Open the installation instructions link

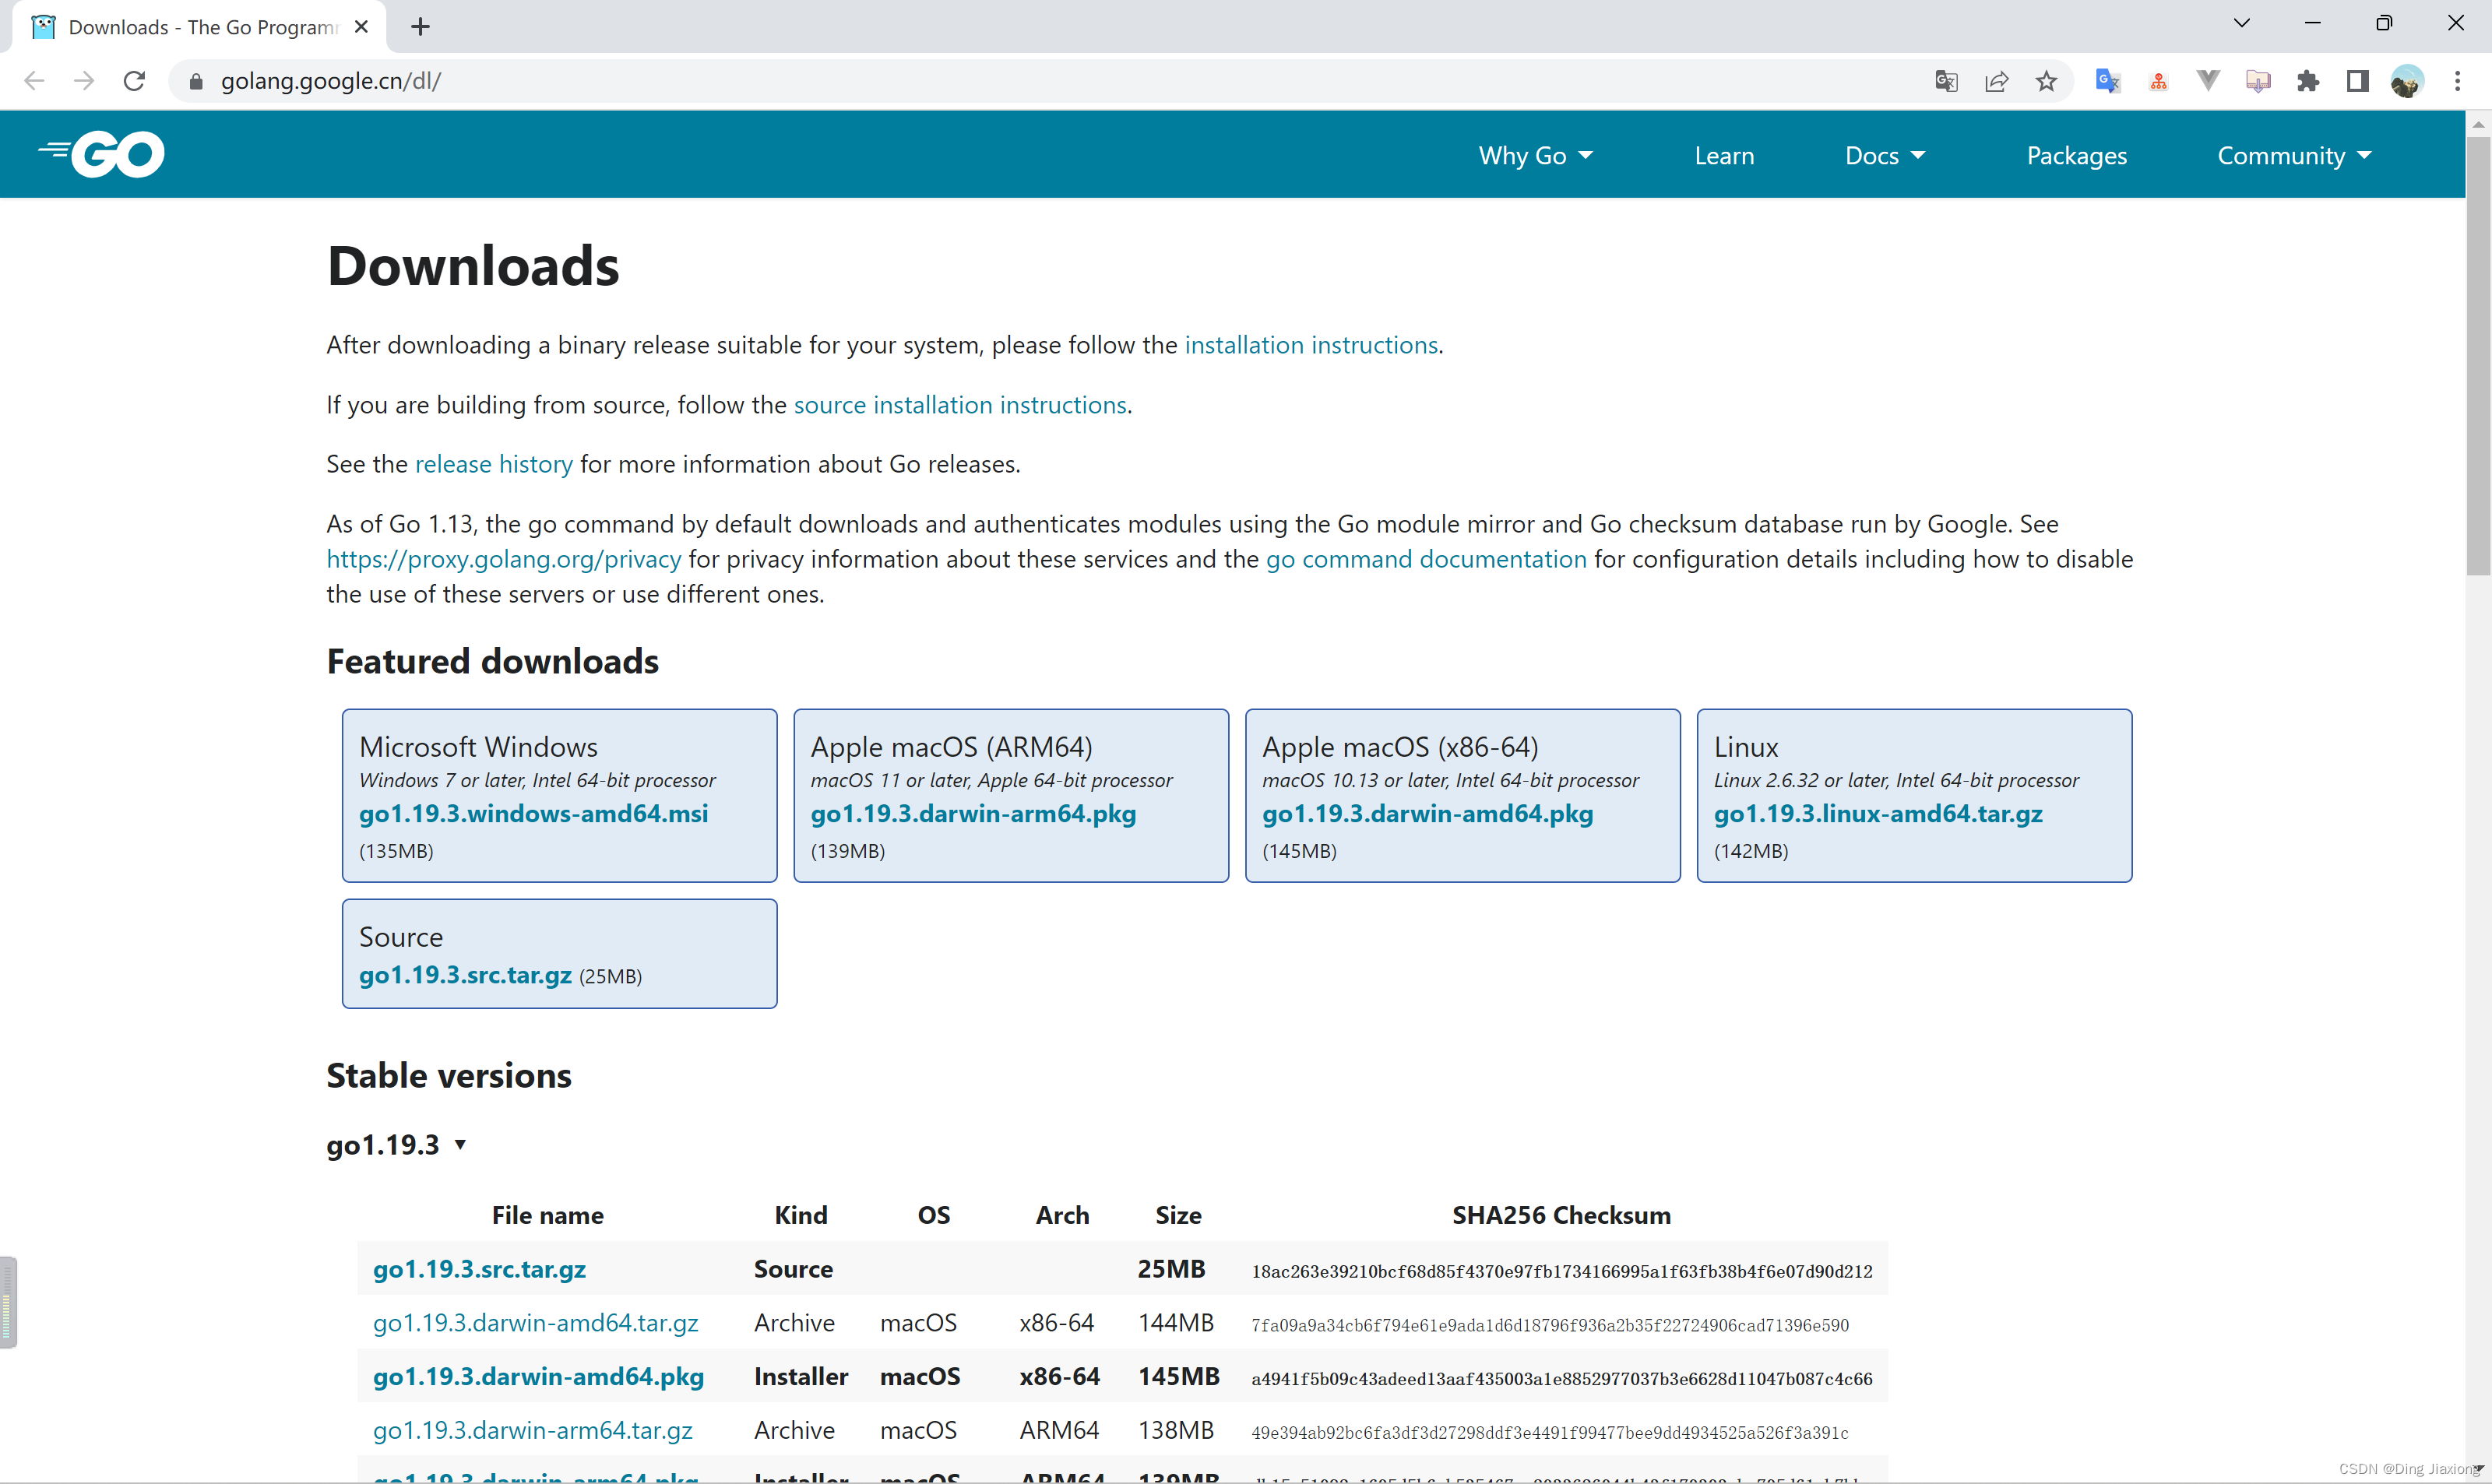click(x=1311, y=345)
